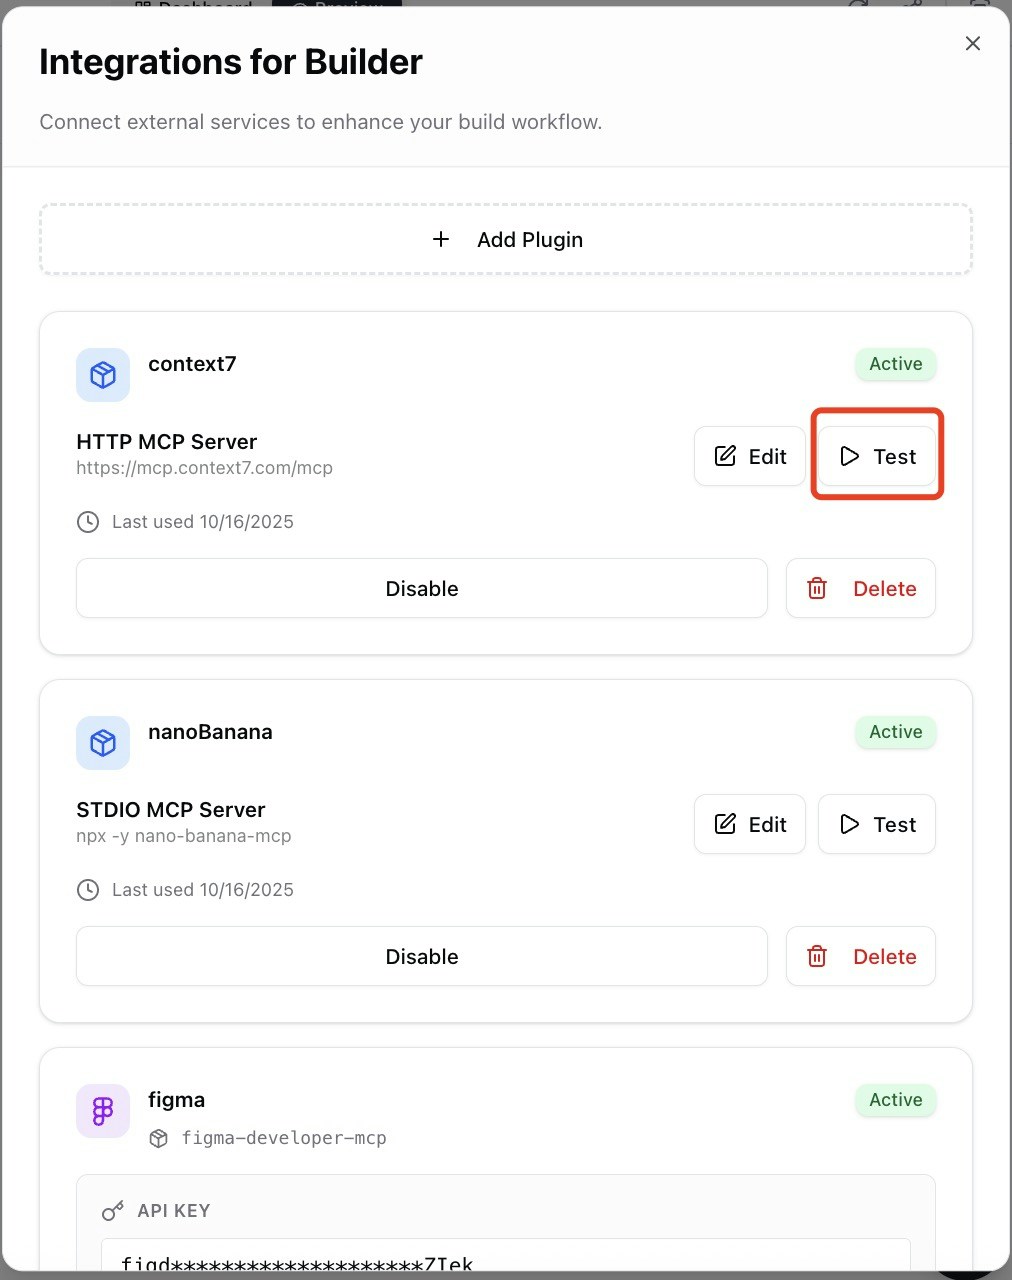This screenshot has height=1280, width=1012.
Task: Edit the nanoBanana server settings
Action: coord(749,824)
